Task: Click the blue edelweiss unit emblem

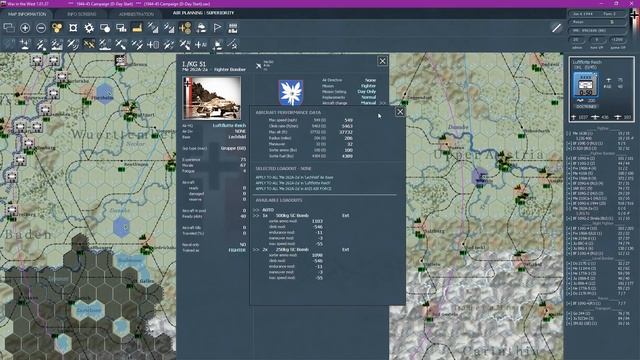Action: 291,93
